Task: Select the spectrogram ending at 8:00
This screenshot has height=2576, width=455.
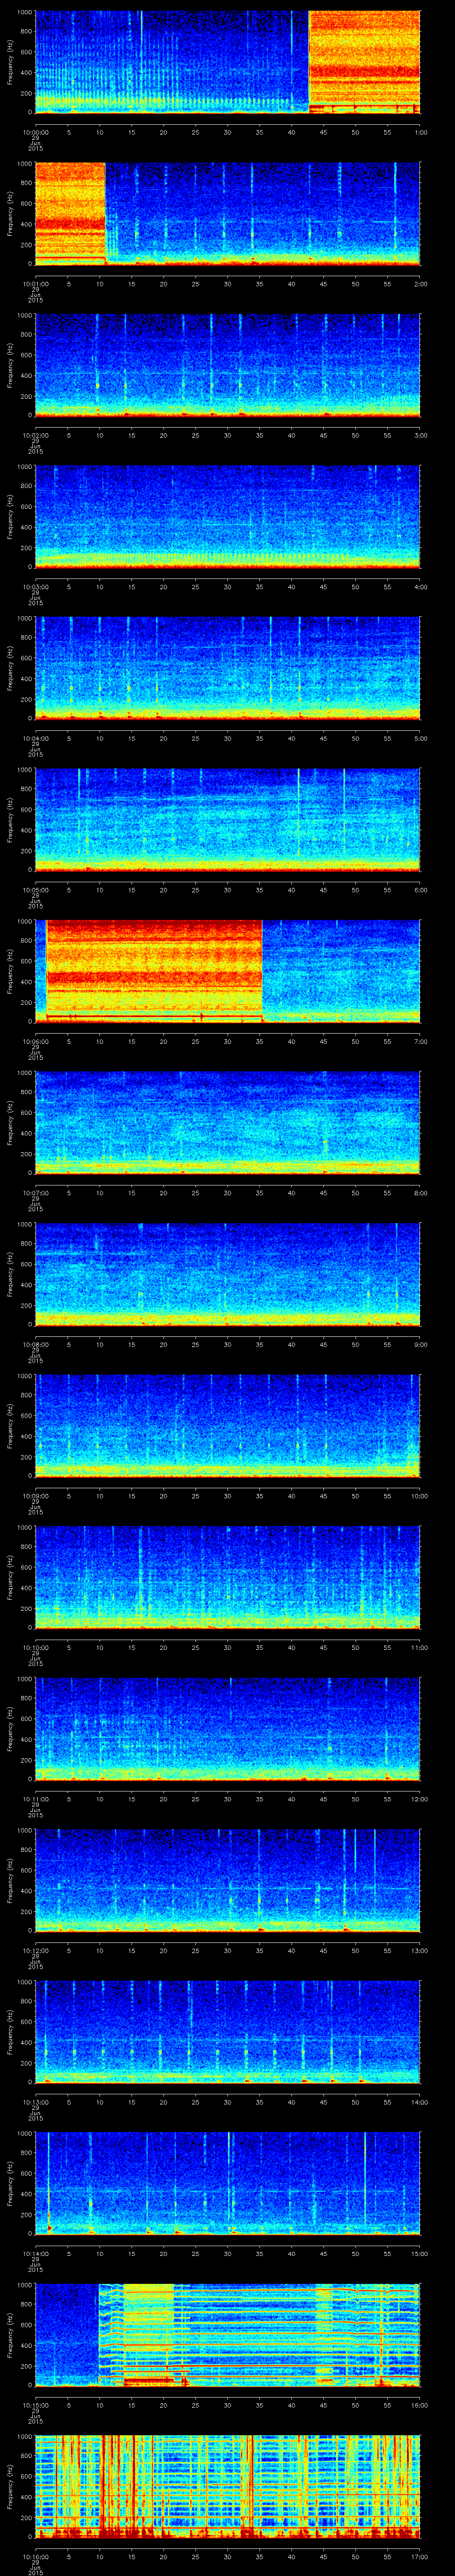Action: [x=227, y=1123]
